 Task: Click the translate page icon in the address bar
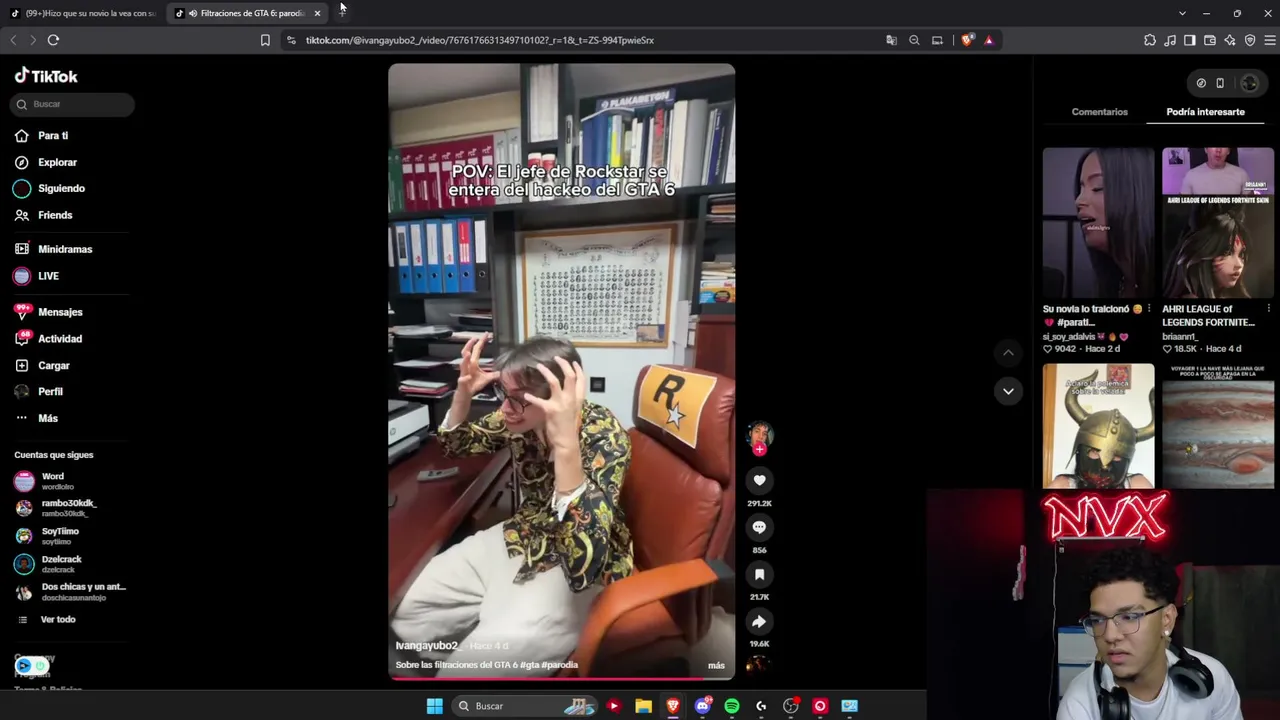(x=891, y=40)
